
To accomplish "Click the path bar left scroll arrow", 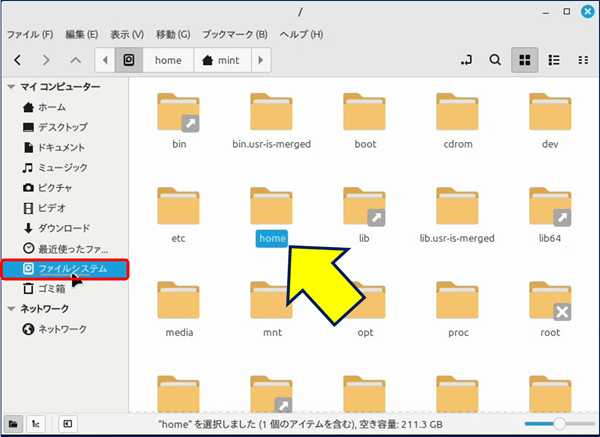I will click(105, 60).
